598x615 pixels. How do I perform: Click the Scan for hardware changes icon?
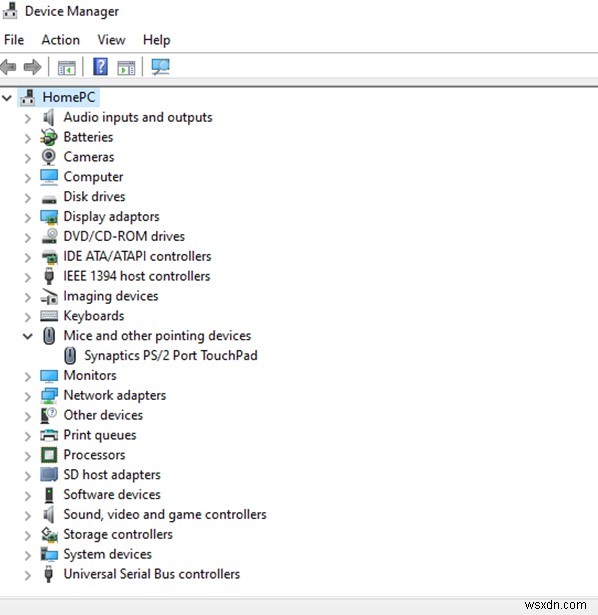(161, 67)
